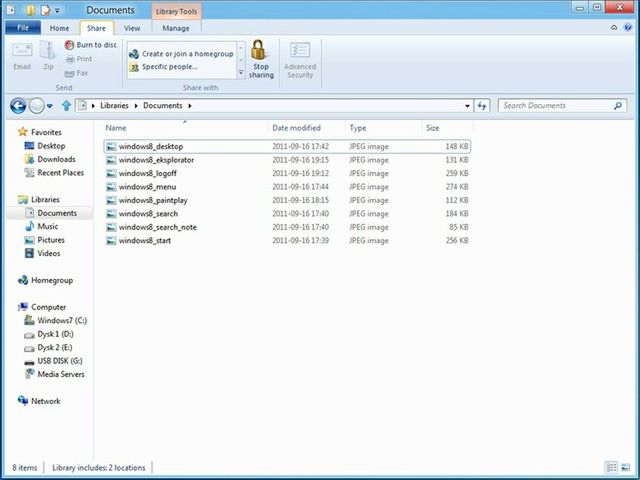
Task: Expand the Share with gallery list
Action: pyautogui.click(x=241, y=73)
